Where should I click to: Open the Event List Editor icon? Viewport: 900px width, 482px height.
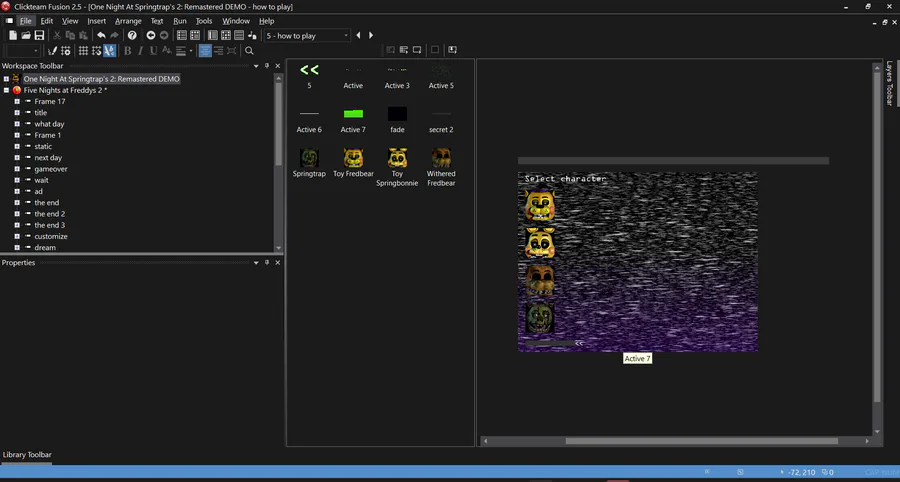(x=226, y=36)
